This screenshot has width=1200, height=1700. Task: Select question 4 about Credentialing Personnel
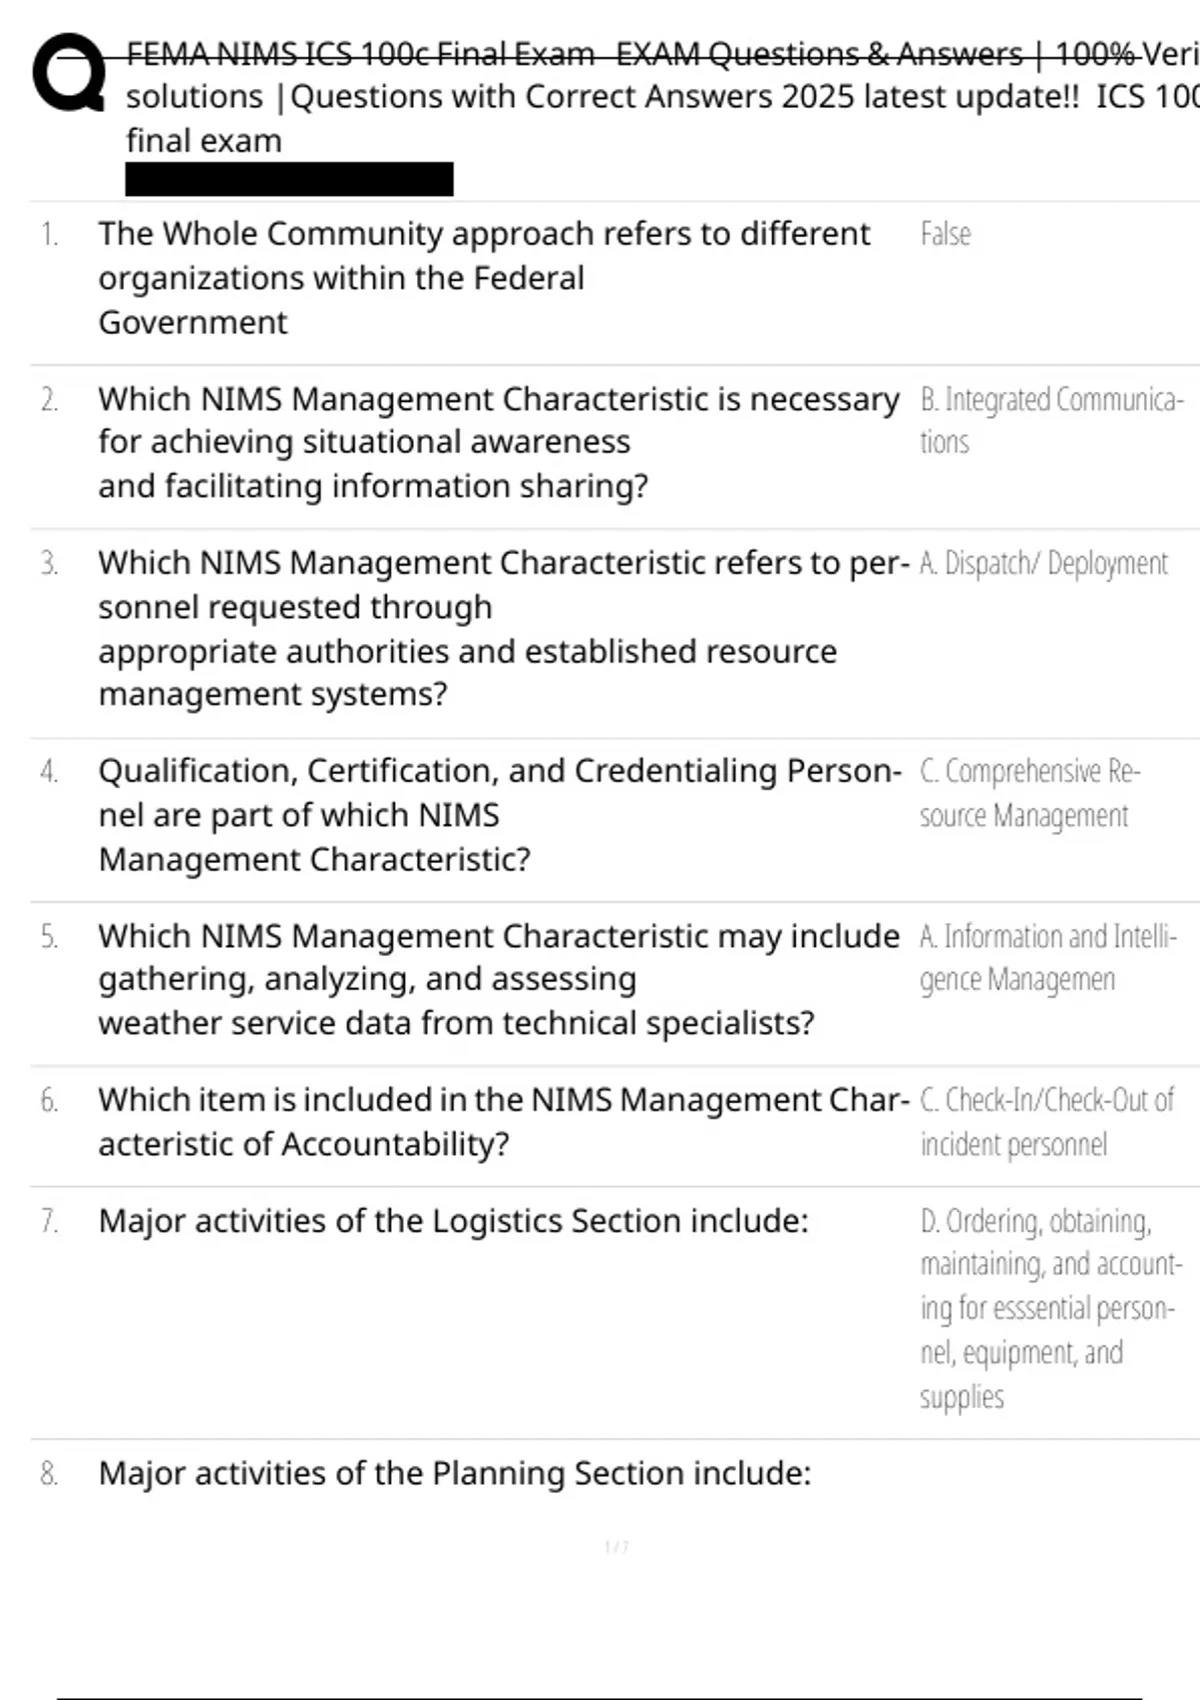click(x=500, y=815)
